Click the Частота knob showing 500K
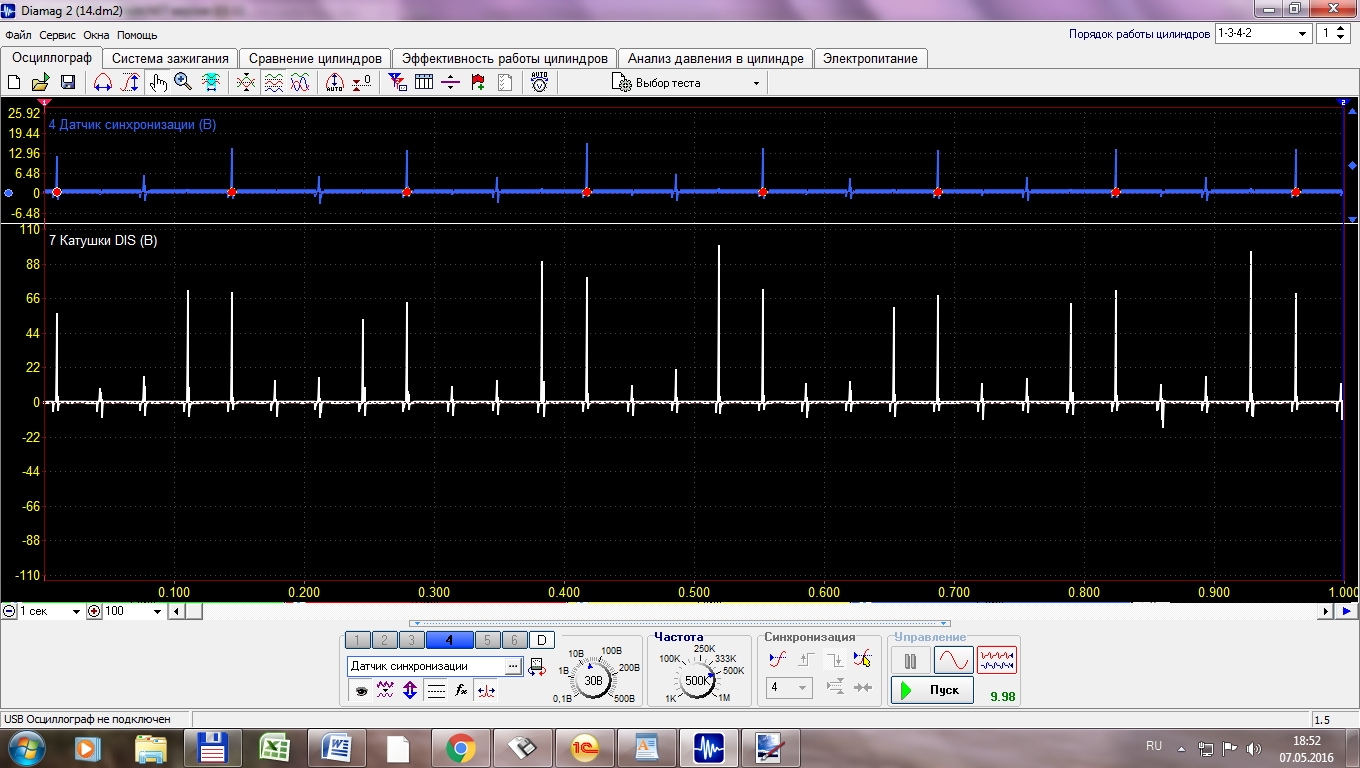Viewport: 1360px width, 768px height. (696, 680)
